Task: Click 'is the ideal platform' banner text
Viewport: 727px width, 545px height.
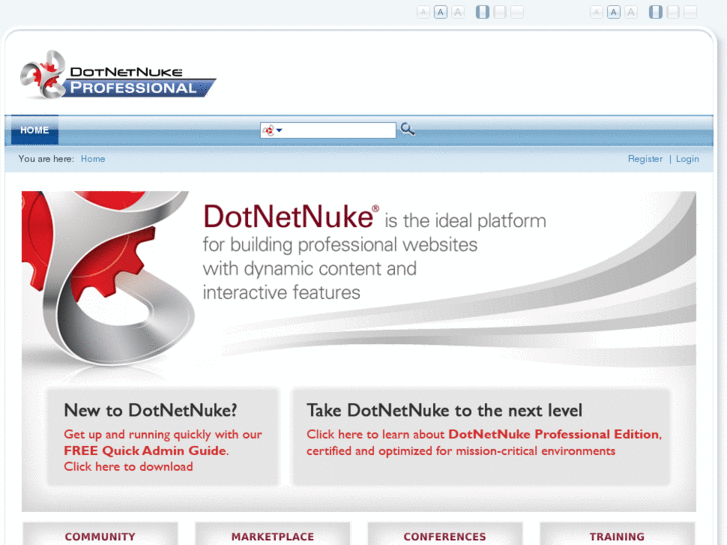Action: pos(466,221)
